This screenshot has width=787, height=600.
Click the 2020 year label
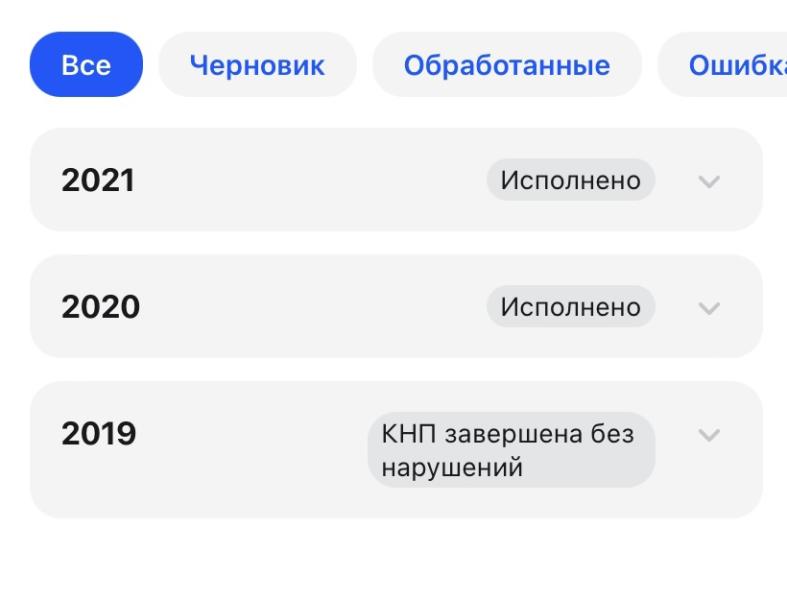tap(100, 306)
